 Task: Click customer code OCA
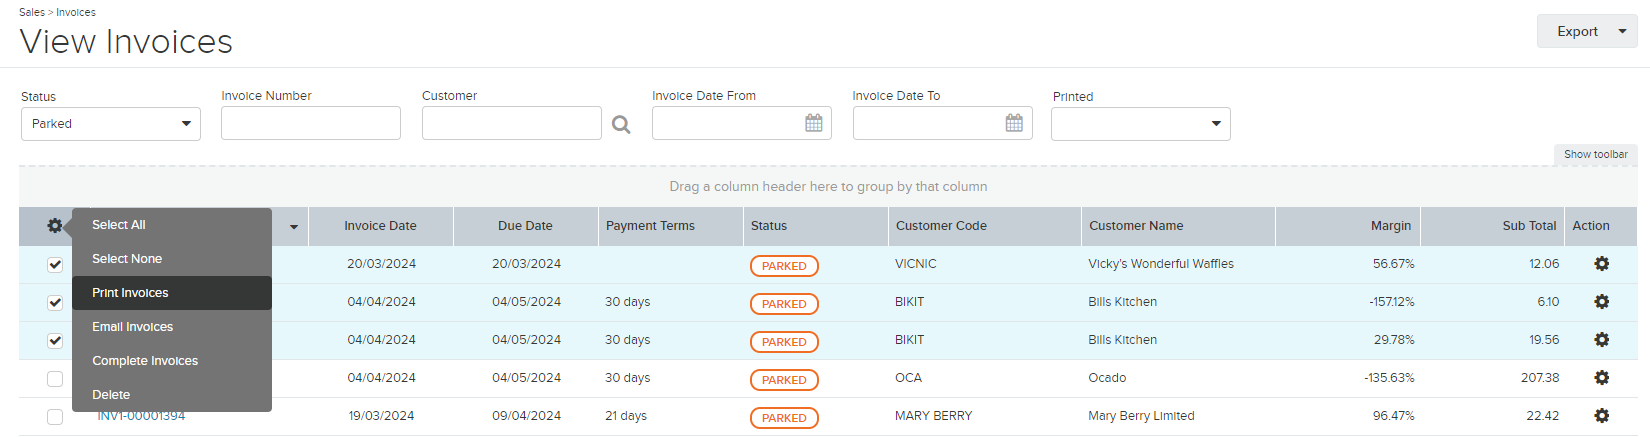click(908, 378)
